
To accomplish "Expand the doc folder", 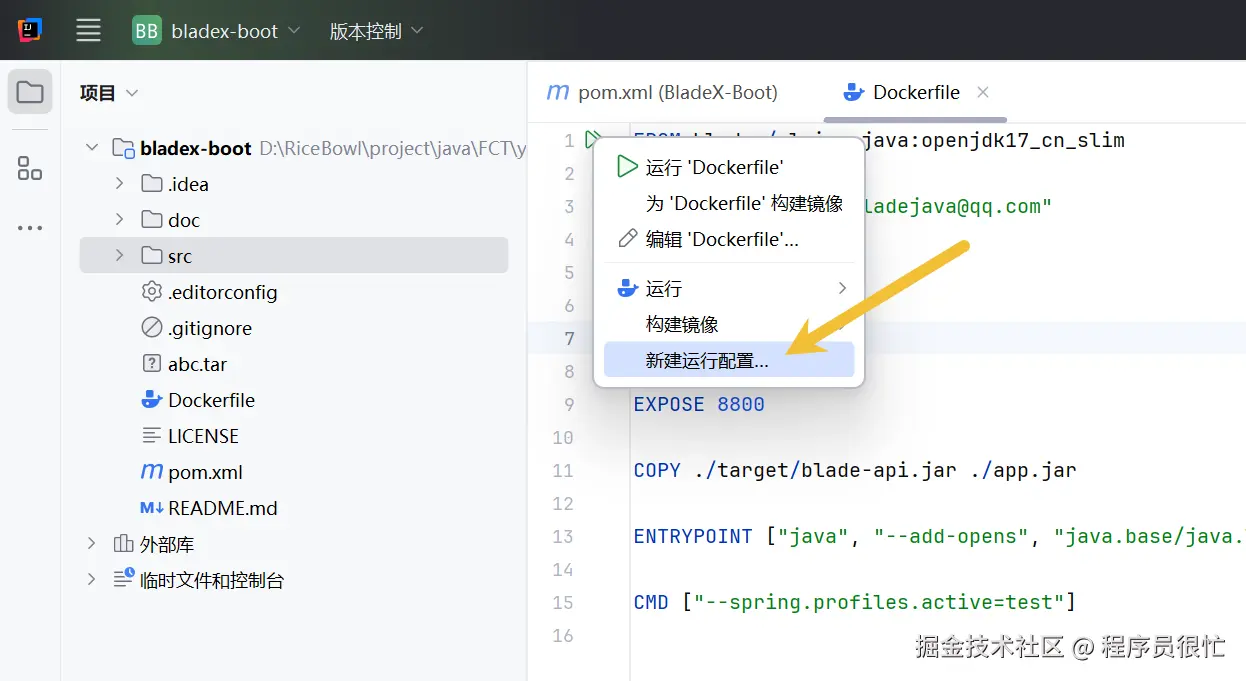I will pyautogui.click(x=119, y=220).
